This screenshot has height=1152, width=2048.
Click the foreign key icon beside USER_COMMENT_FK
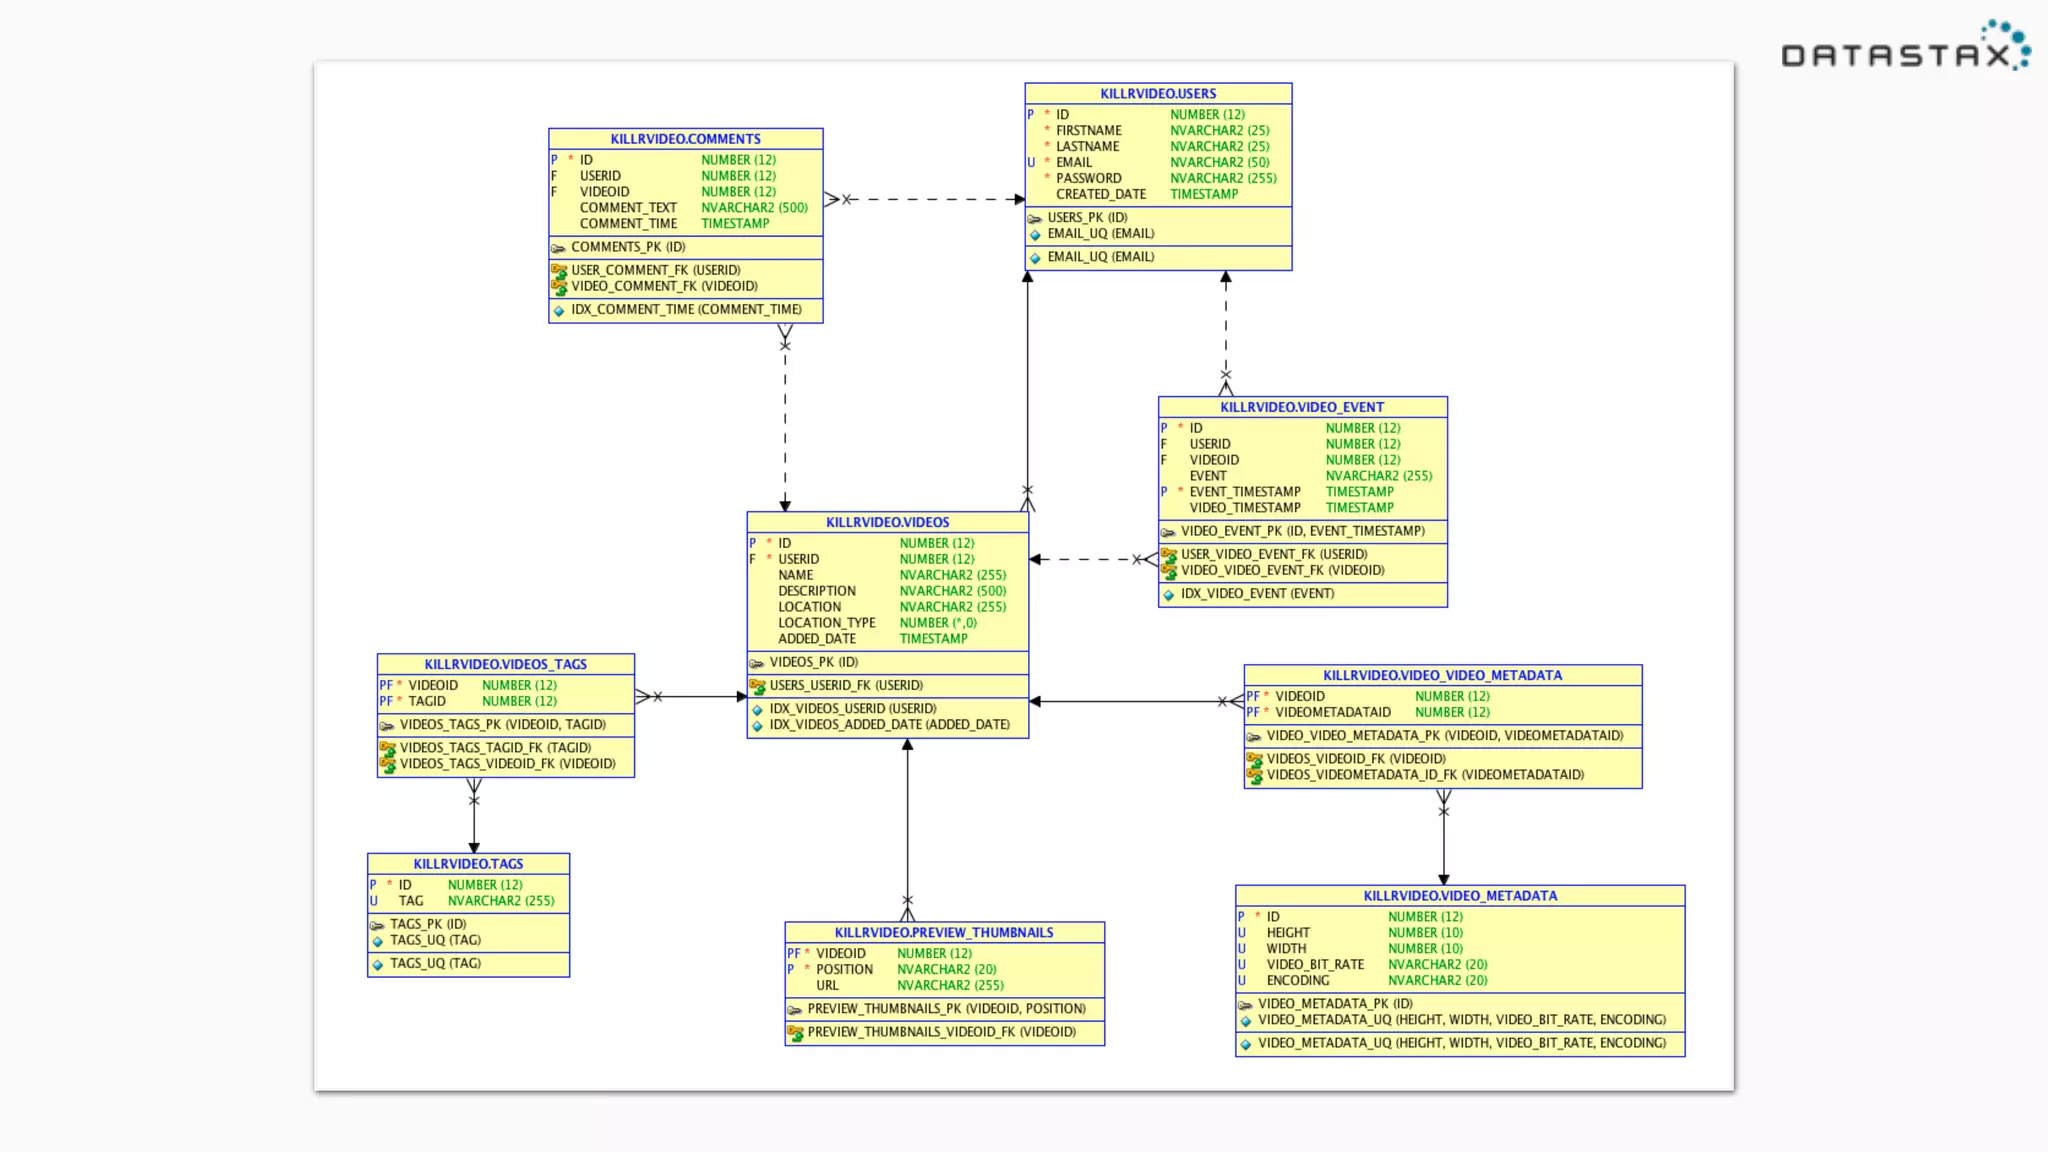coord(559,271)
